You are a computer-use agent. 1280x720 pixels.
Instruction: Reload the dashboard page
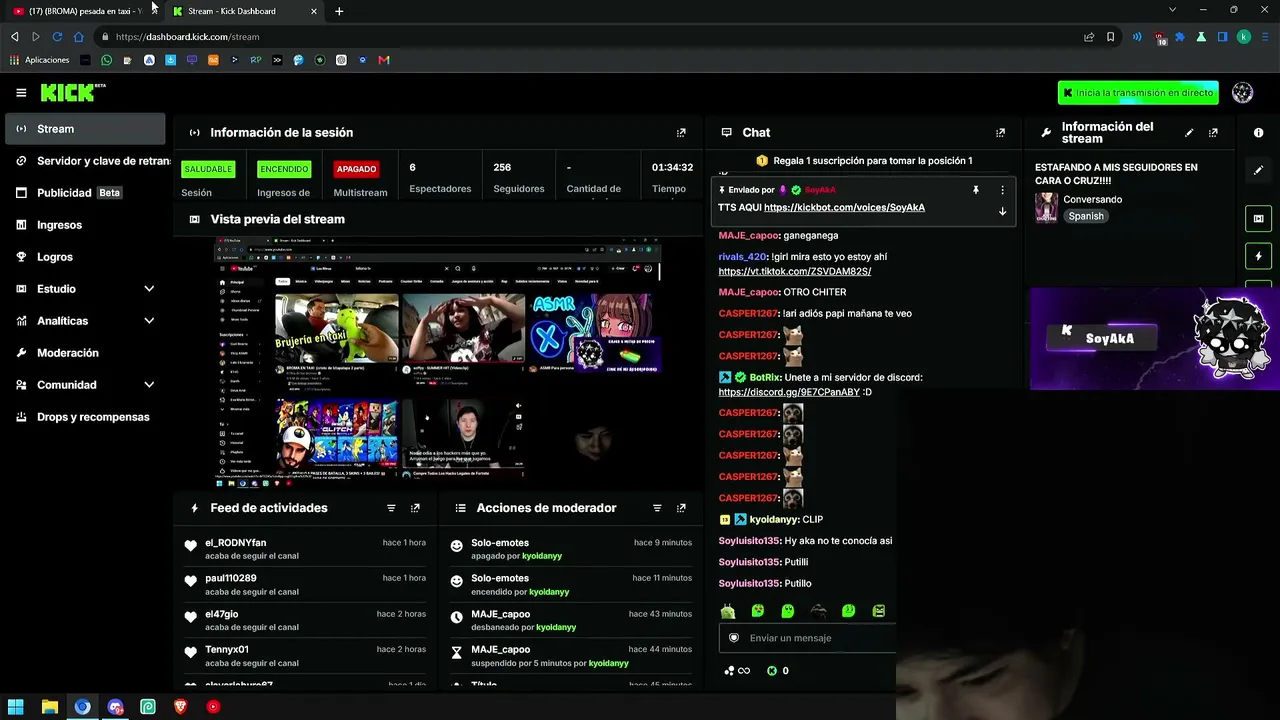(57, 37)
